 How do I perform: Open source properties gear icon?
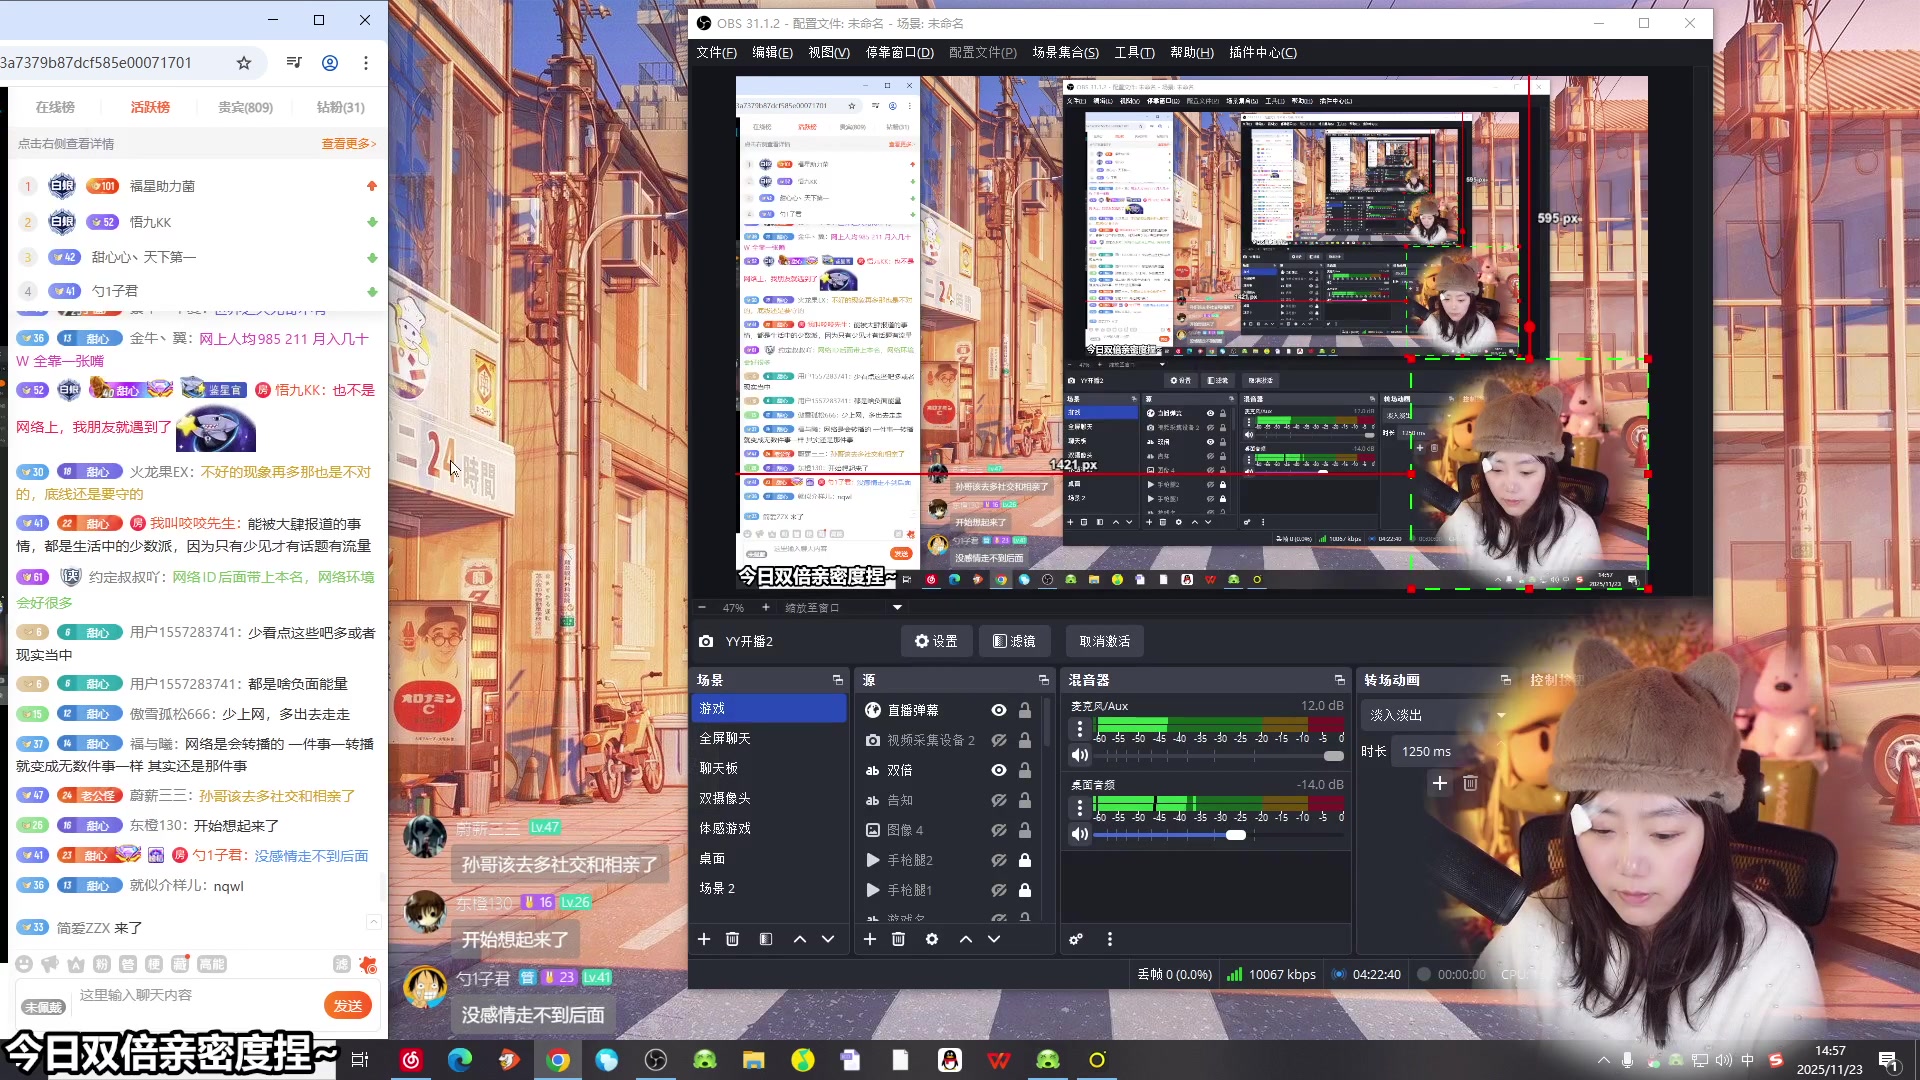(x=932, y=939)
